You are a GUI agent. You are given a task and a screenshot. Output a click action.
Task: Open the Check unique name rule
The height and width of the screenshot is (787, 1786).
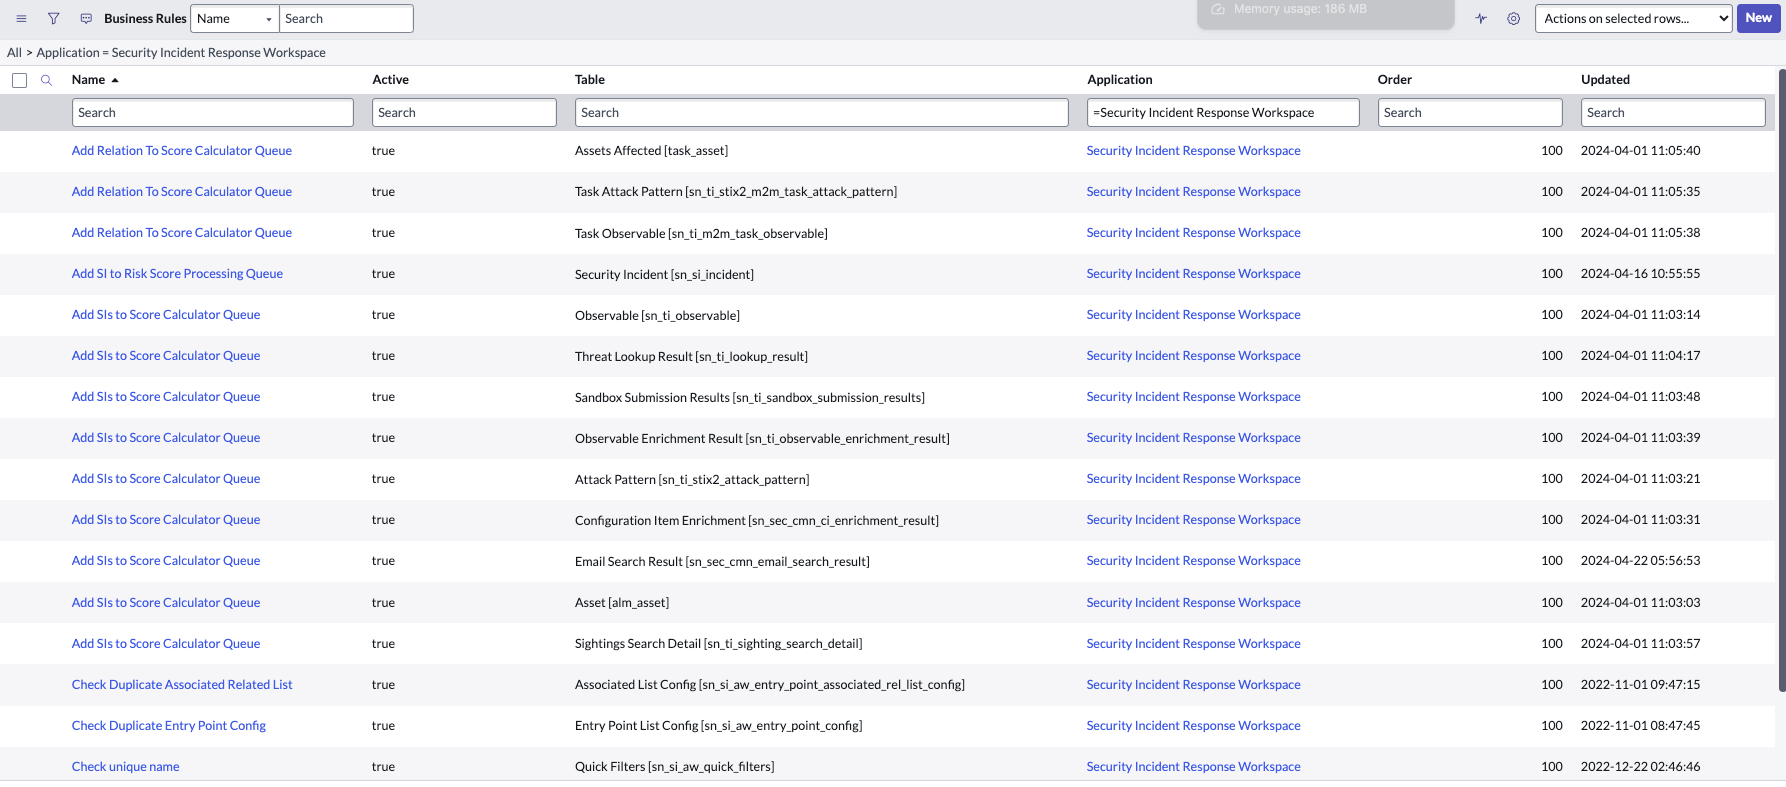tap(126, 767)
